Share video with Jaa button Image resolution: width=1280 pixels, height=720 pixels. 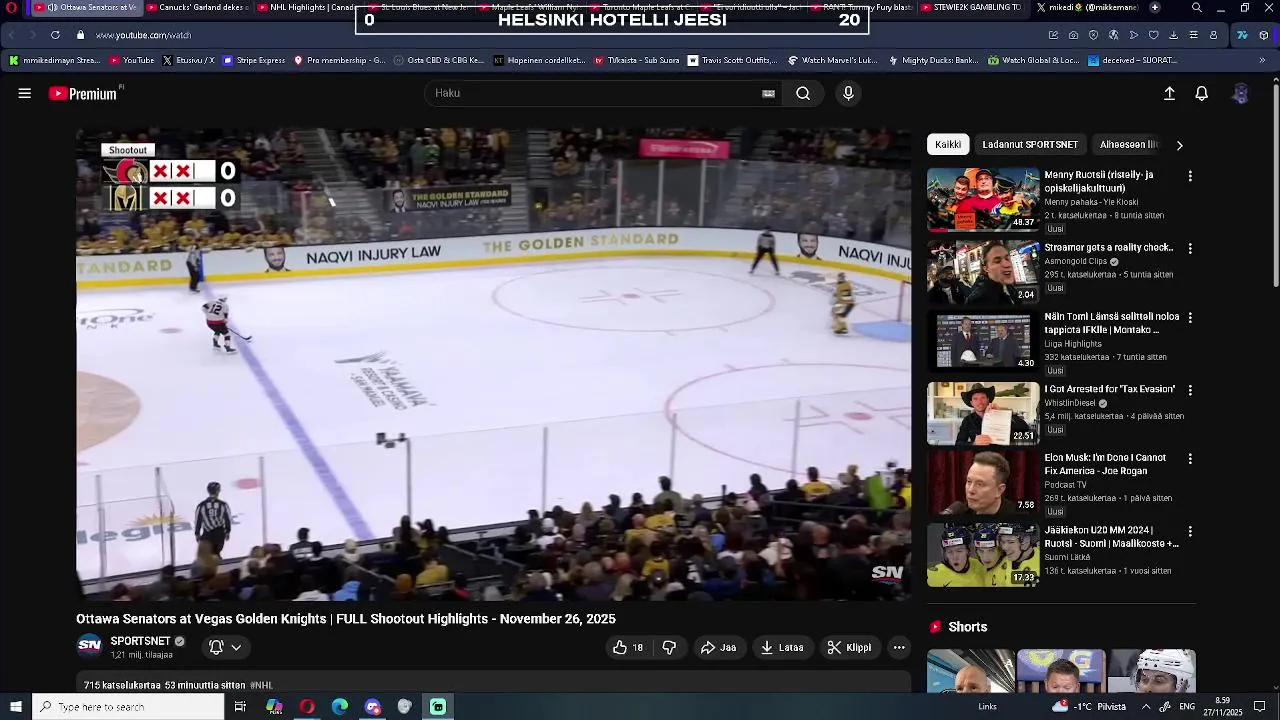coord(719,647)
